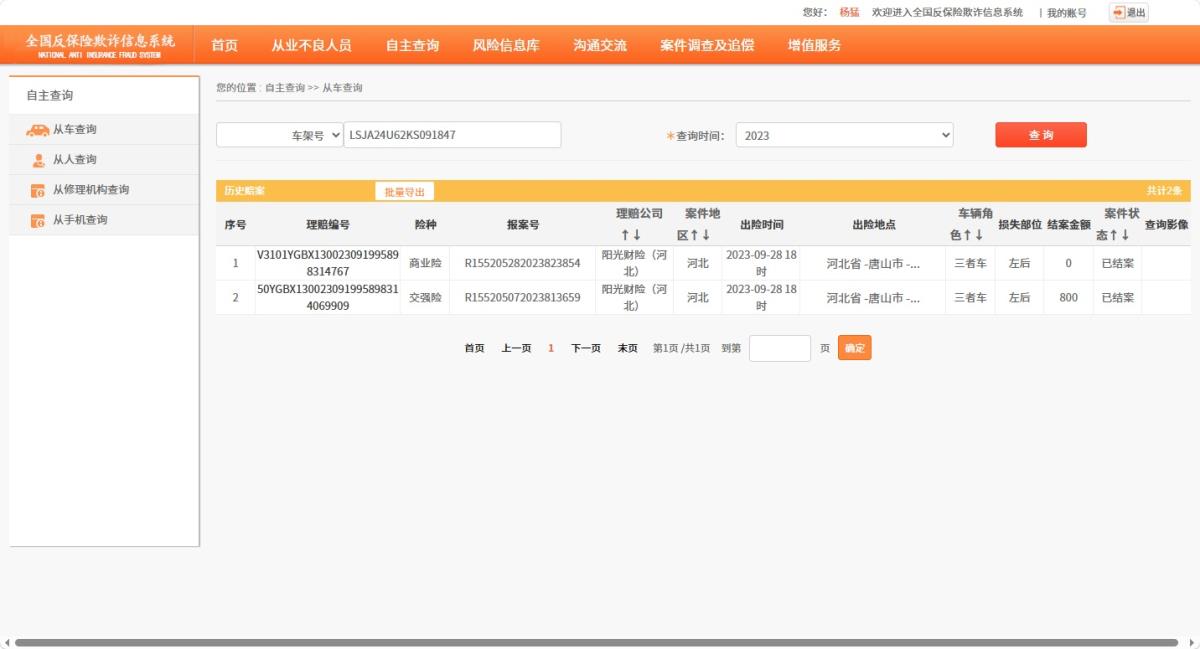Open 案件调查及追偿 navigation menu
1200x649 pixels.
pos(707,45)
